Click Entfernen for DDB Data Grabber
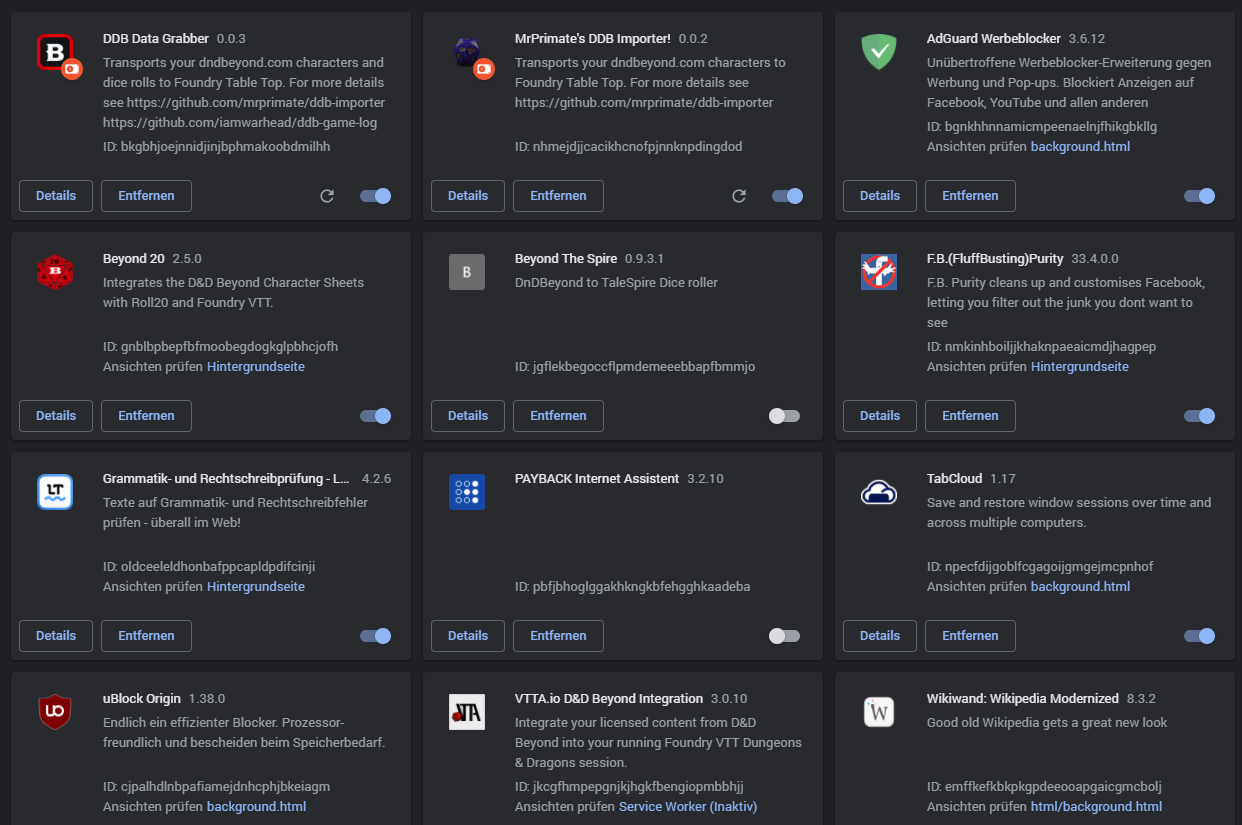1242x825 pixels. pos(146,196)
